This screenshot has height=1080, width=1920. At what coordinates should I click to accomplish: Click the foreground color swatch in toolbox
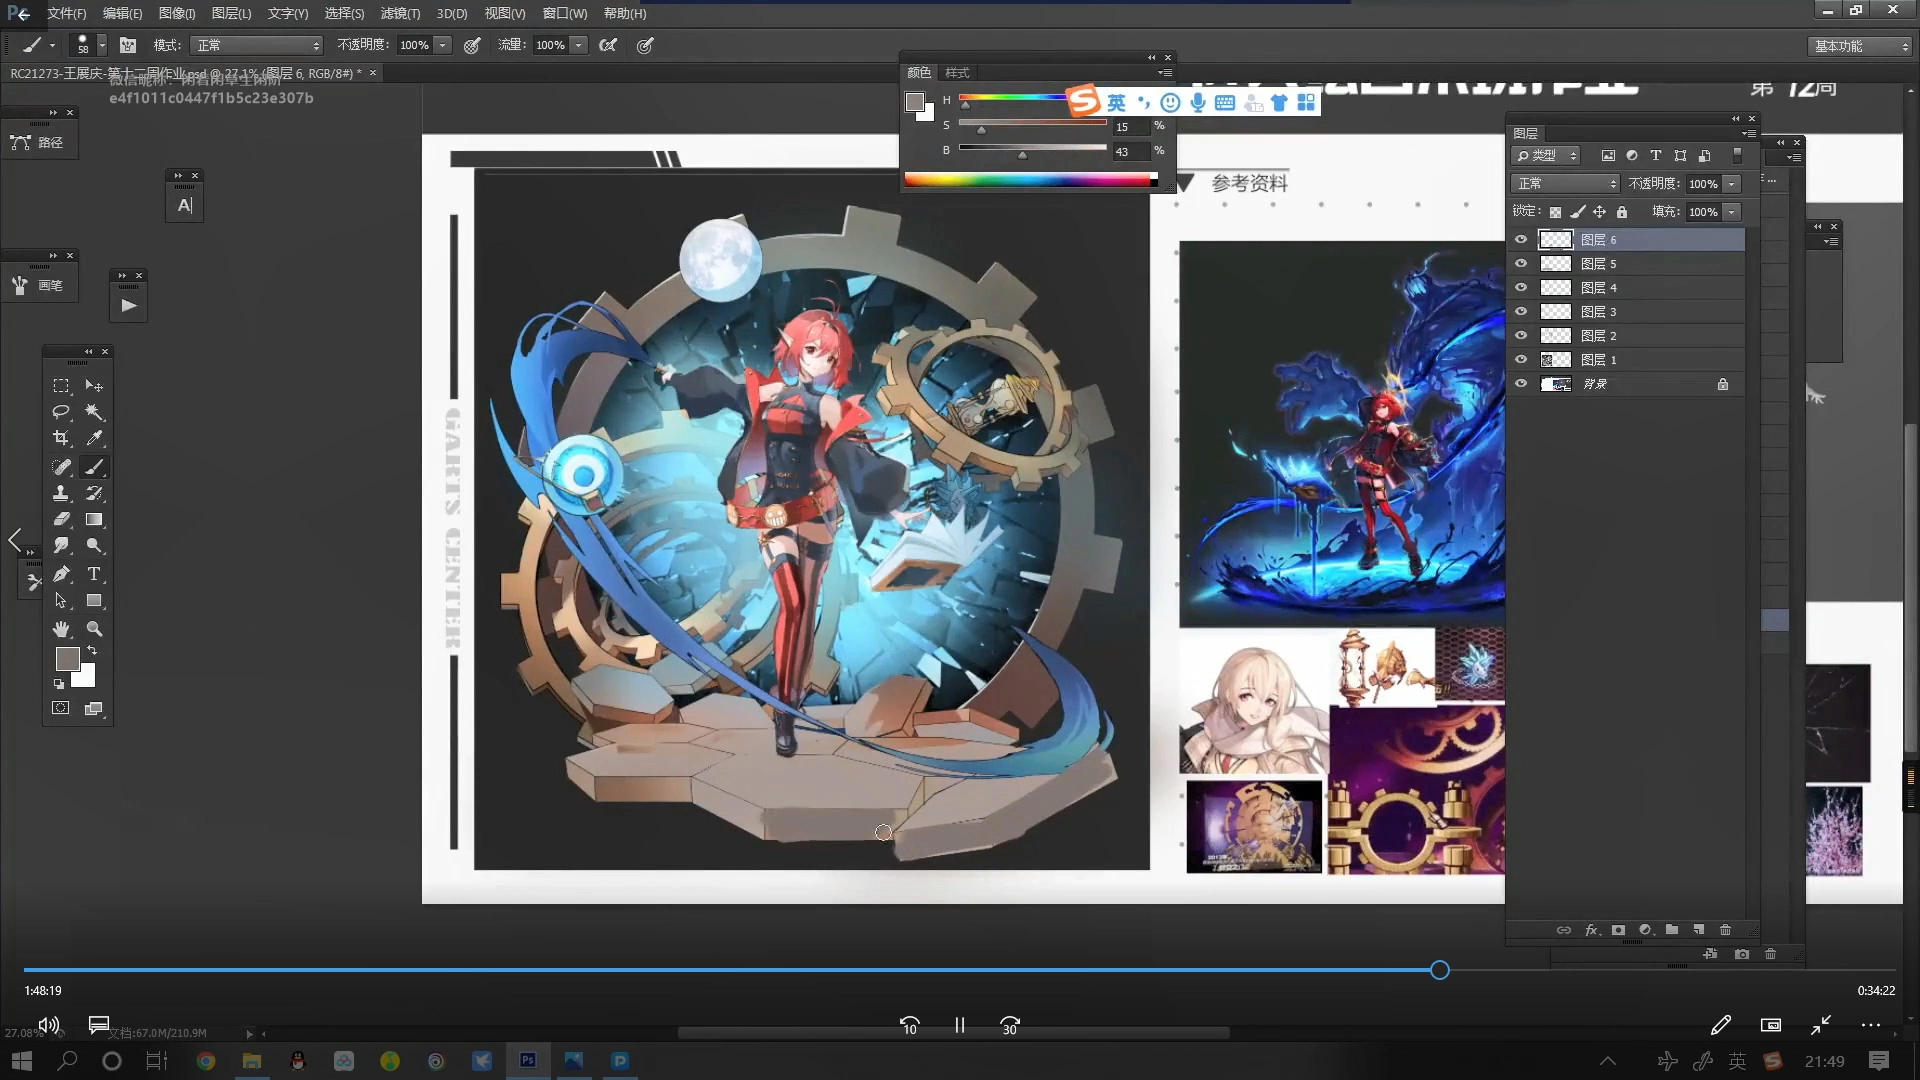click(x=67, y=659)
